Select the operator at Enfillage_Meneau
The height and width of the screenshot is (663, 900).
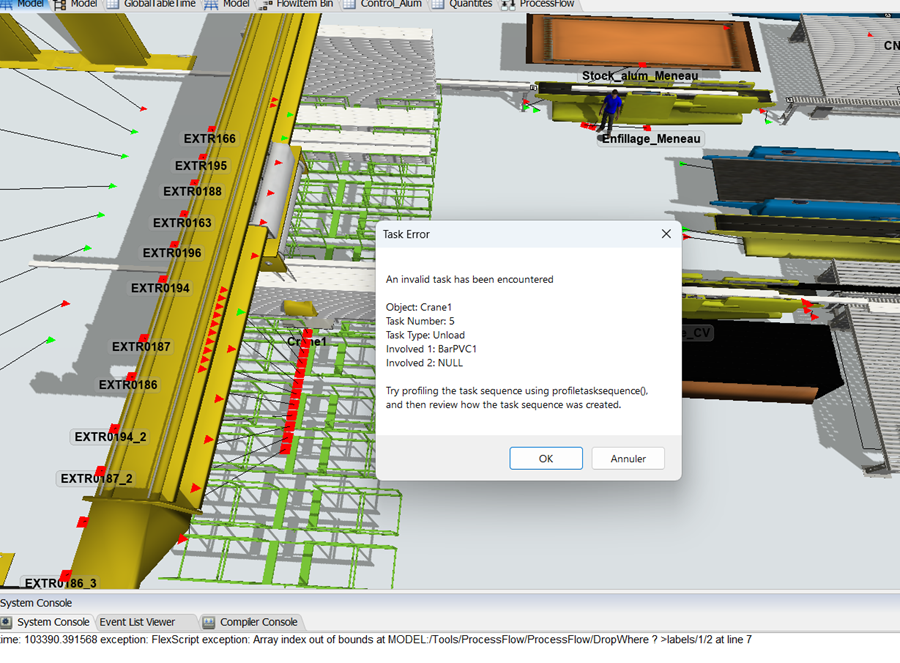point(611,110)
